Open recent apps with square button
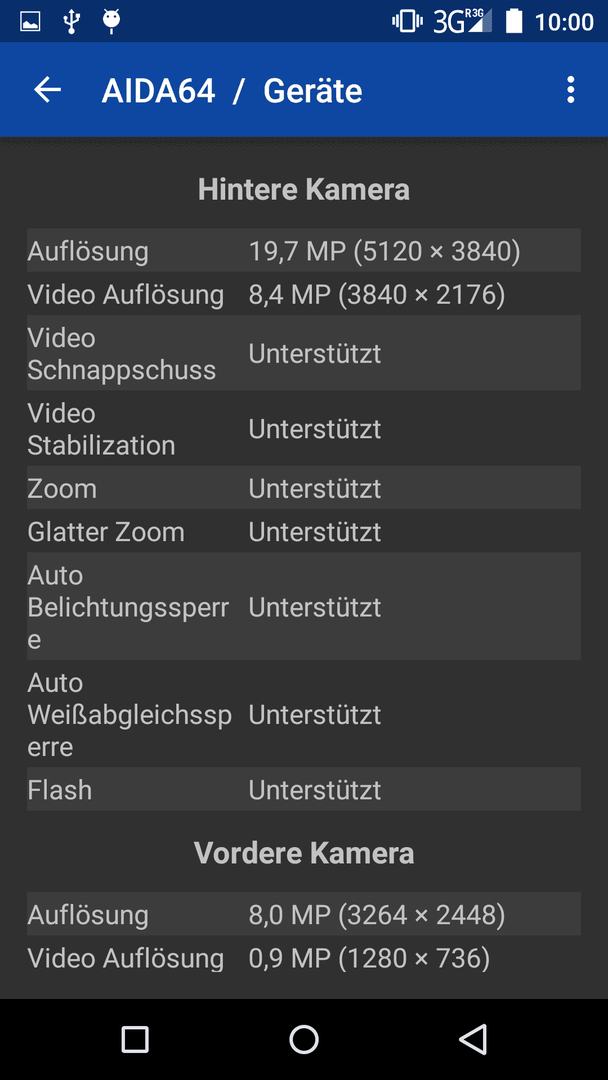Screen dimensions: 608x1080 pyautogui.click(x=135, y=1039)
